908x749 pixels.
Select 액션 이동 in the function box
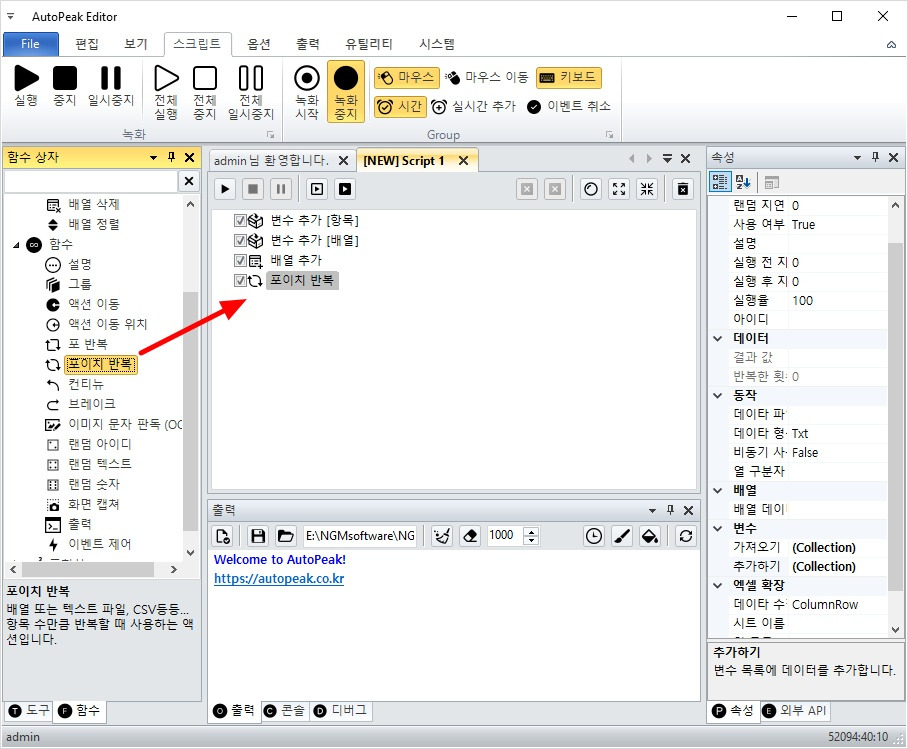(93, 304)
